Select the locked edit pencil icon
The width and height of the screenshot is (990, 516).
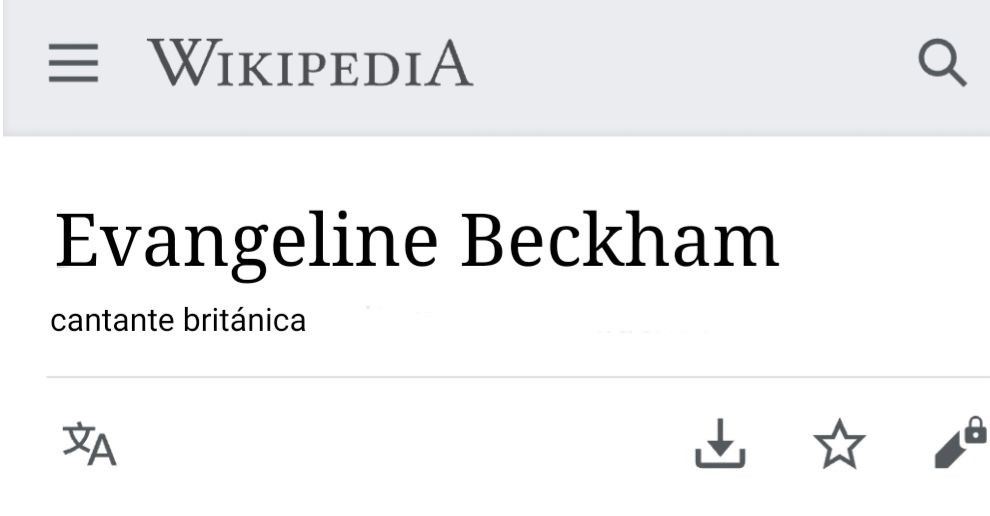pos(960,443)
